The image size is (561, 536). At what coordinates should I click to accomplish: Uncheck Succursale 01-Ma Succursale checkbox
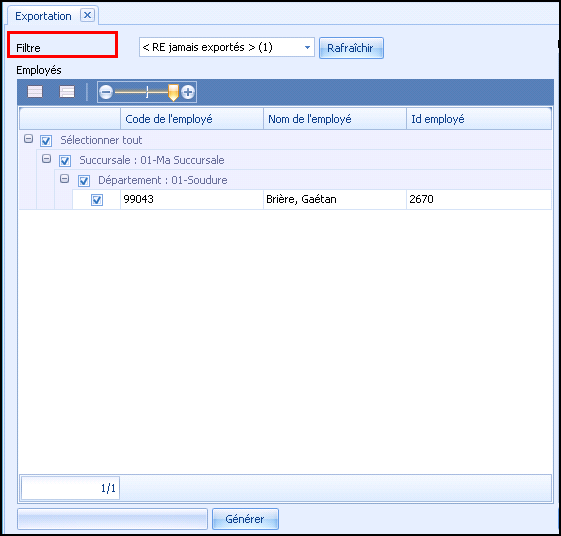coord(65,161)
